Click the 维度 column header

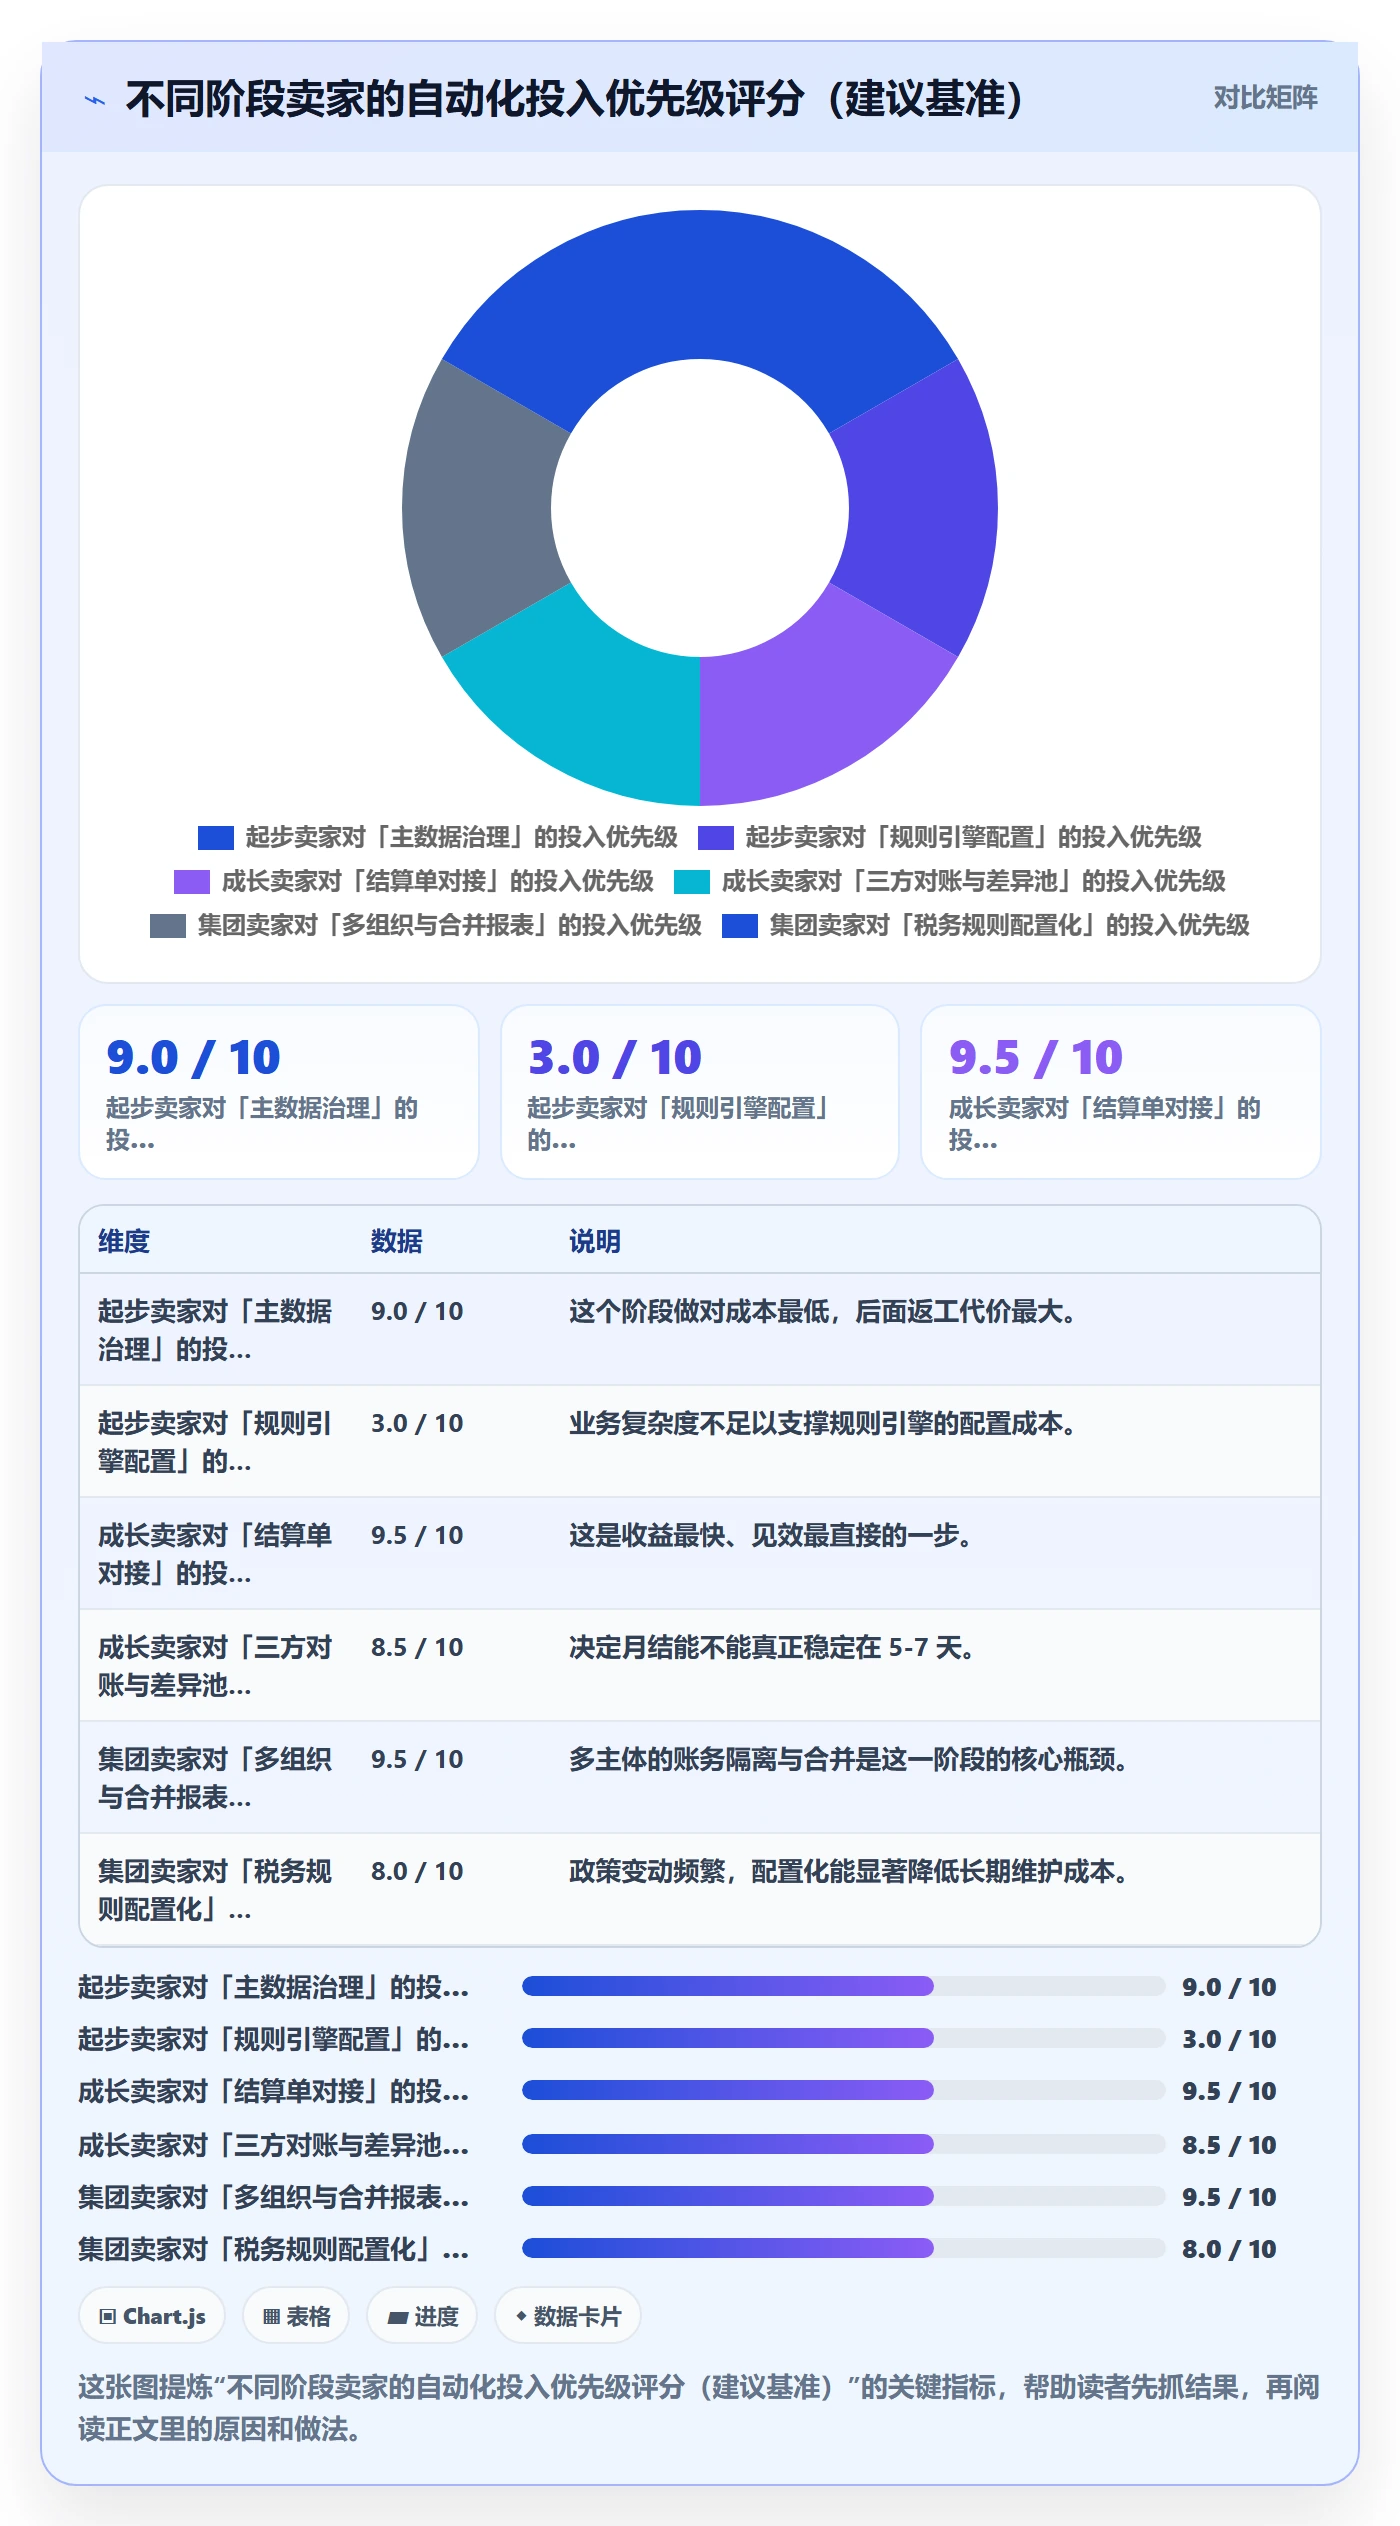point(124,1241)
